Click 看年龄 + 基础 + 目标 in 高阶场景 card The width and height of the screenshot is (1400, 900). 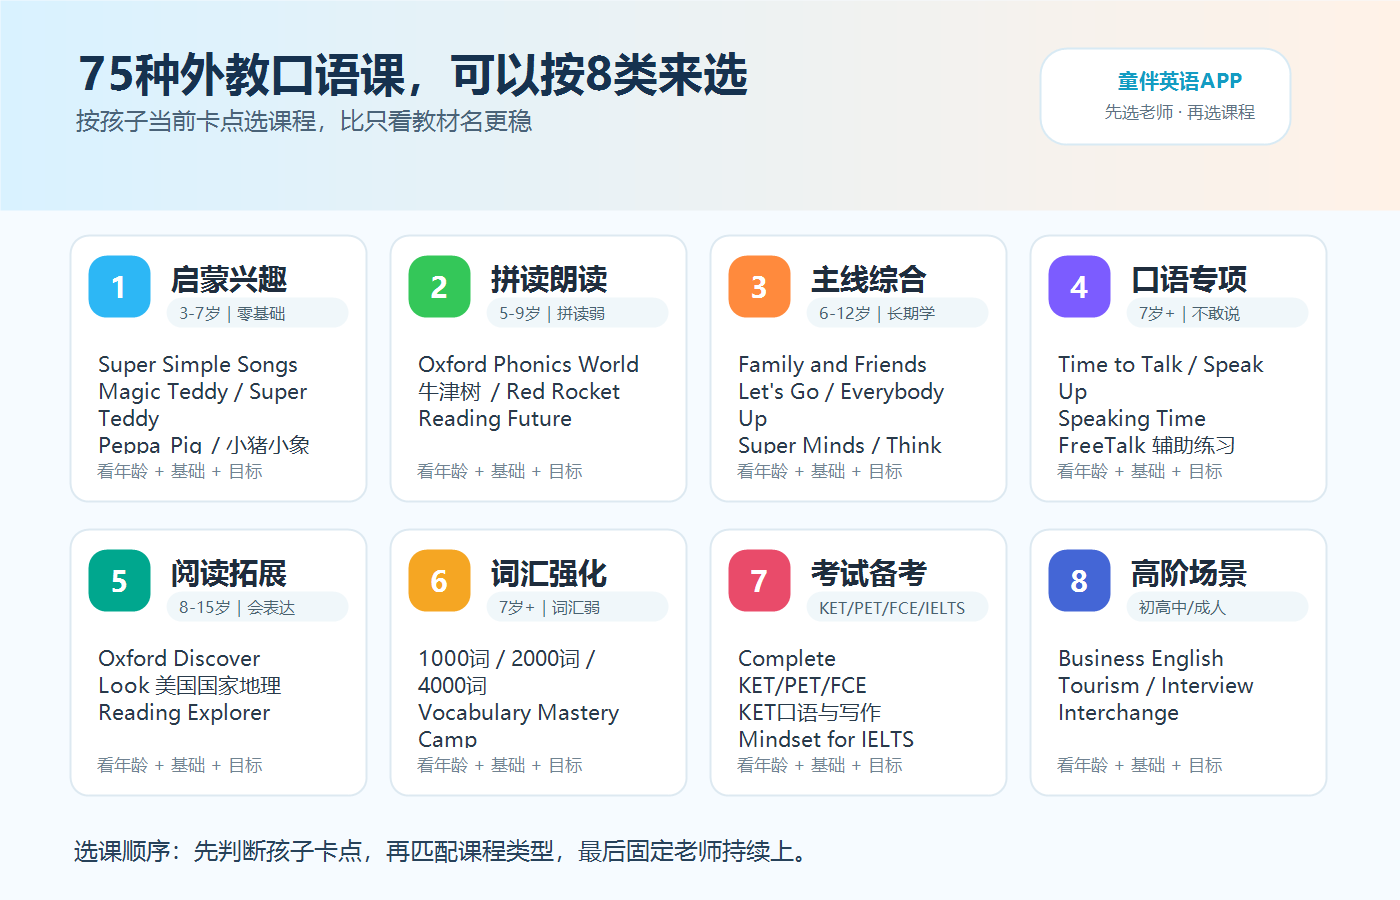pyautogui.click(x=1140, y=765)
